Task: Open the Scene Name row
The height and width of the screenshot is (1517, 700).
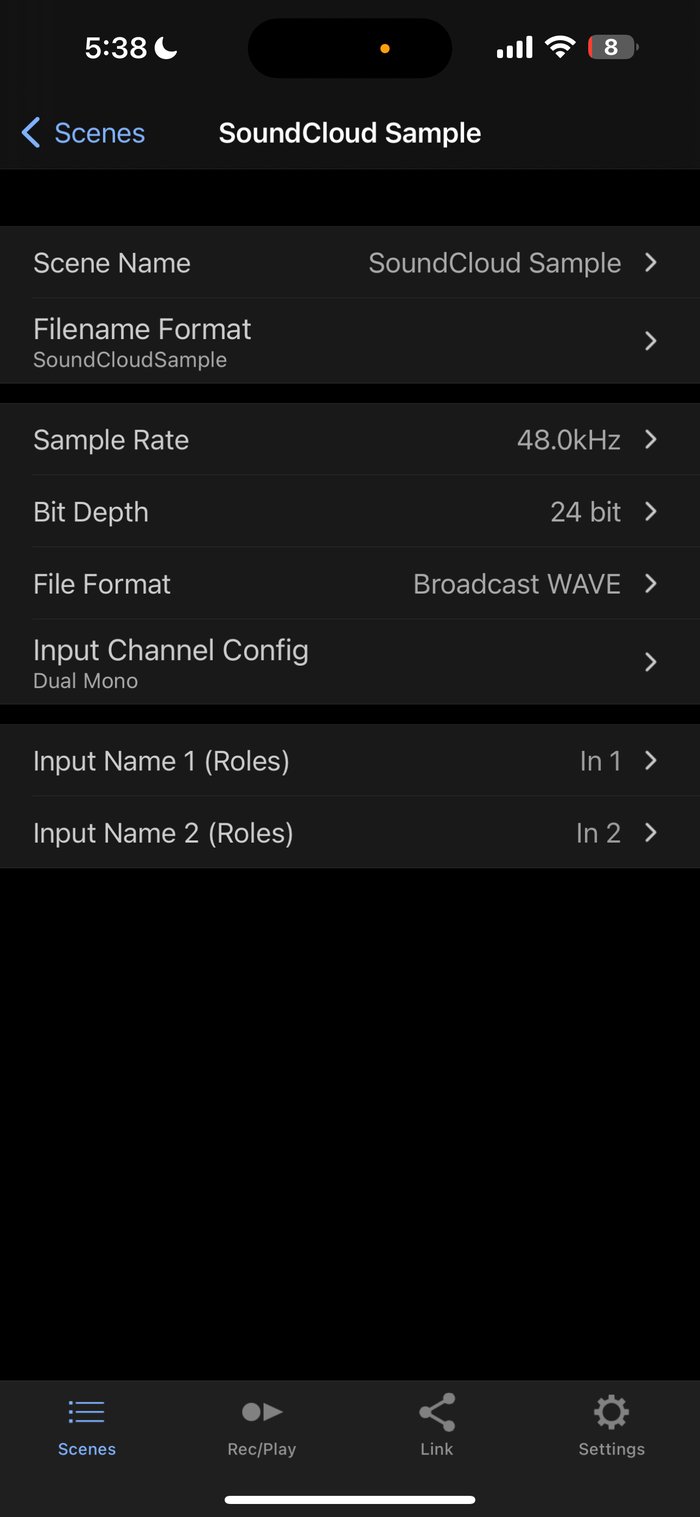Action: 350,263
